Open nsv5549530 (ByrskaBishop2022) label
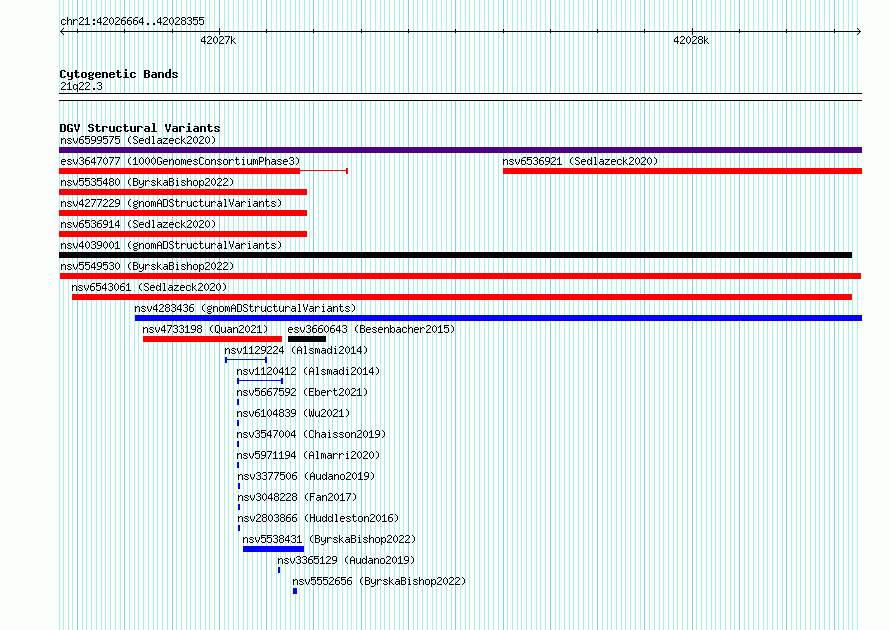This screenshot has height=630, width=890. (x=147, y=266)
